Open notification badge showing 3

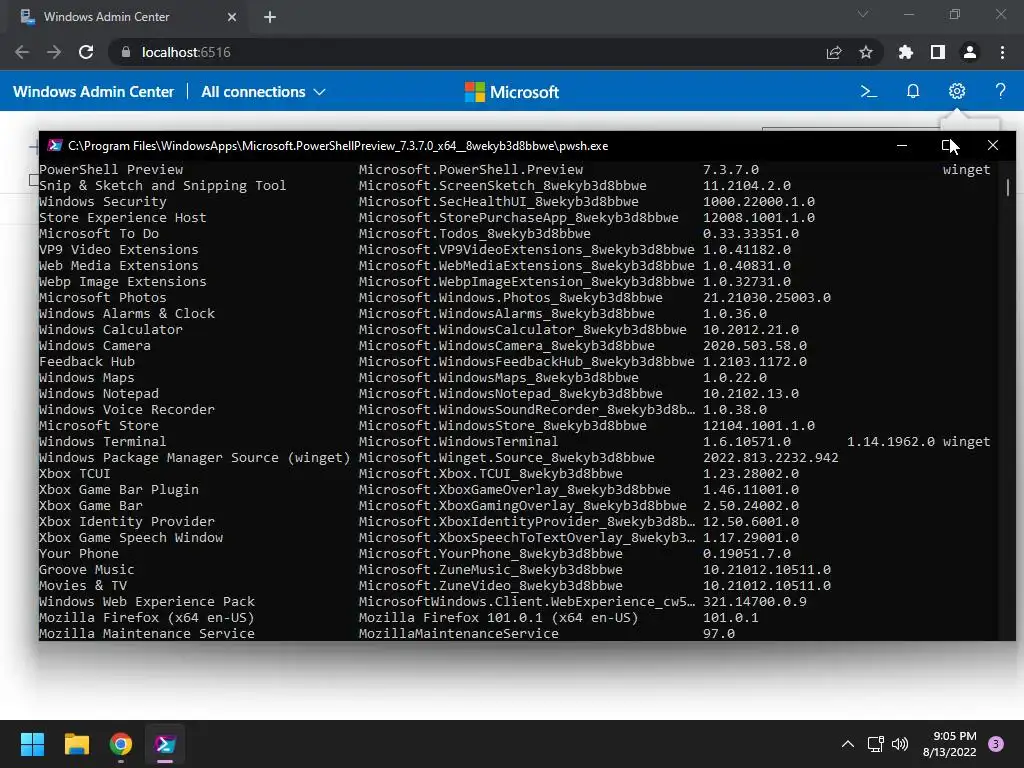click(x=996, y=744)
